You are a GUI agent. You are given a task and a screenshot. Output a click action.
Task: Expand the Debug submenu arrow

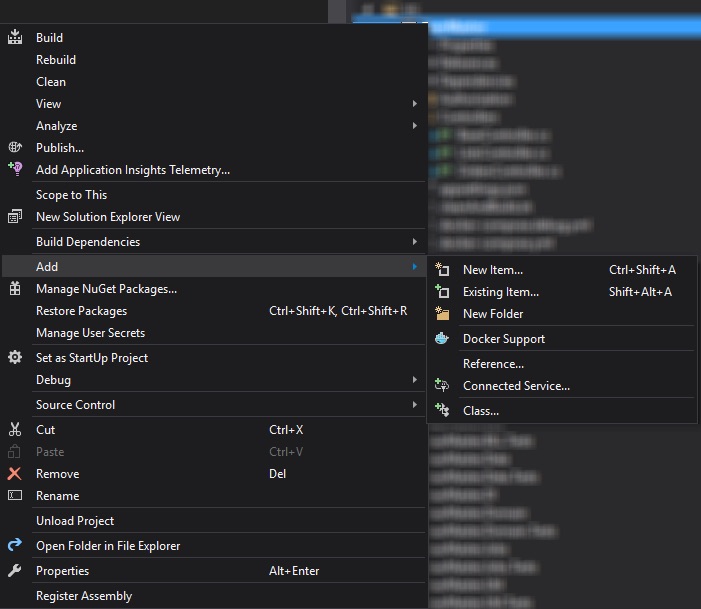pos(414,380)
